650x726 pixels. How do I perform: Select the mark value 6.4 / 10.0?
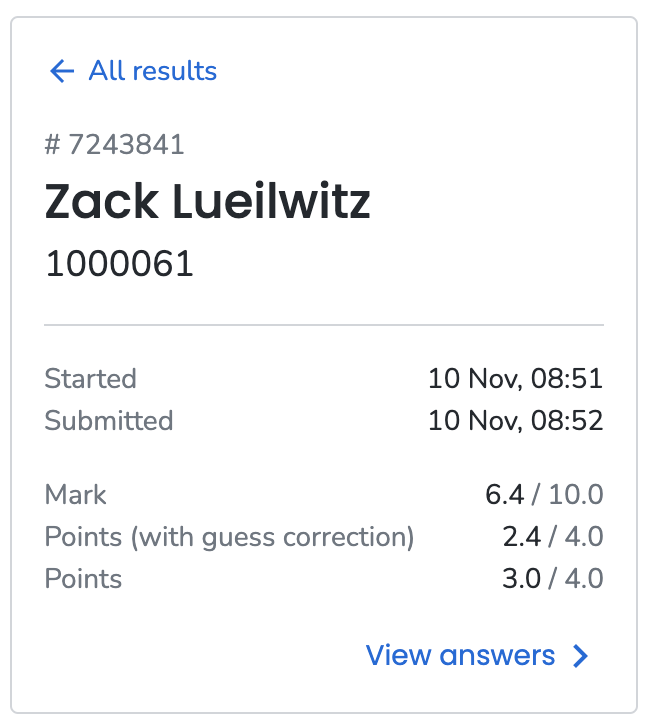543,494
